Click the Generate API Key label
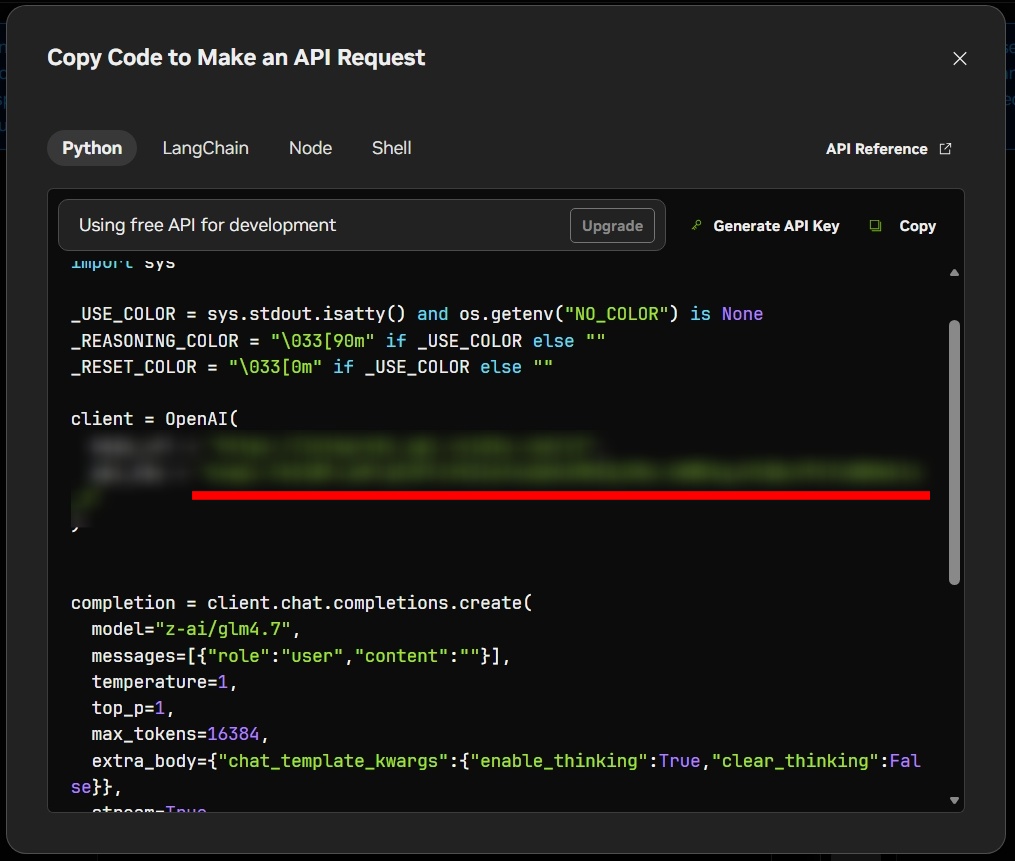 (776, 226)
